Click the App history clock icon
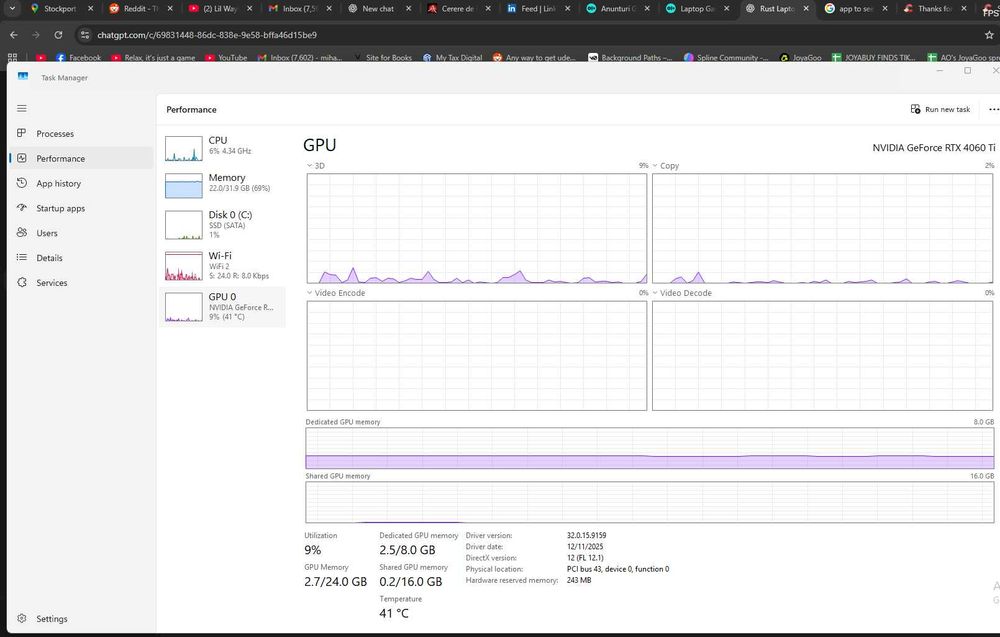Viewport: 1000px width, 637px height. [22, 183]
